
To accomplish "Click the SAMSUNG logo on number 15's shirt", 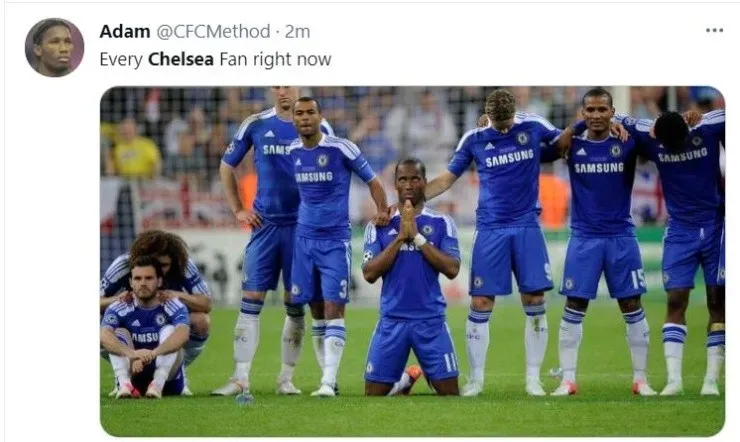I will point(599,167).
